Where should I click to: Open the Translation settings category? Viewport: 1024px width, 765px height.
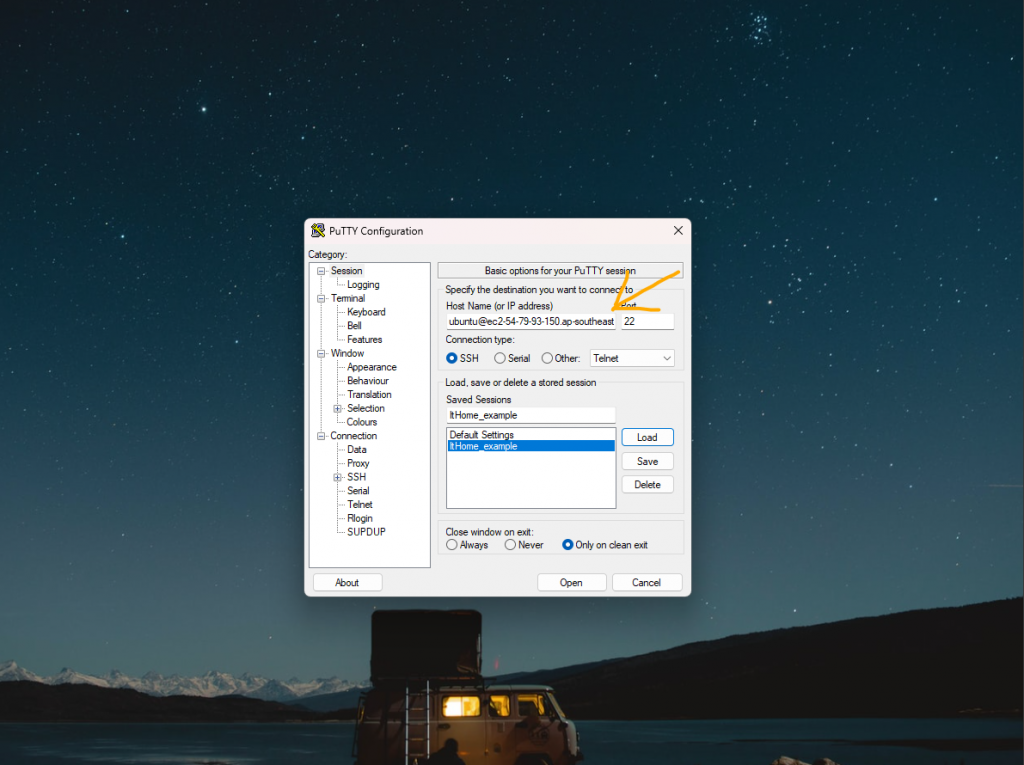click(369, 394)
